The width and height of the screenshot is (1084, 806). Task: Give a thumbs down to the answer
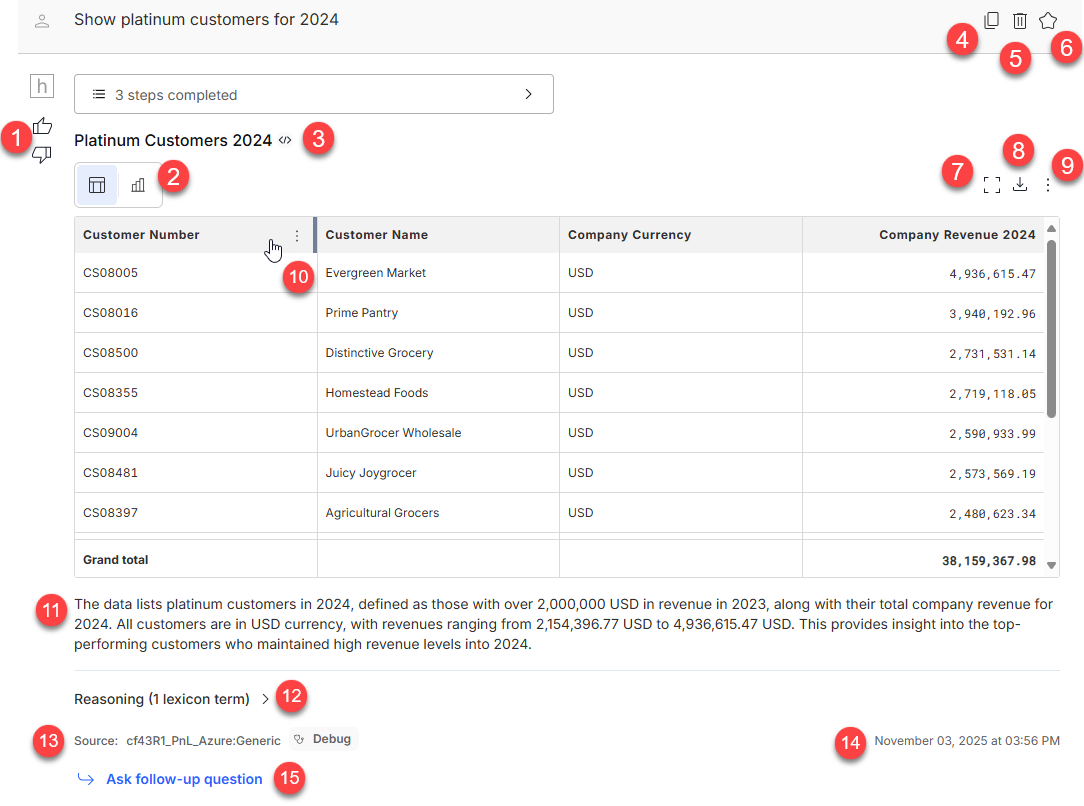(41, 155)
